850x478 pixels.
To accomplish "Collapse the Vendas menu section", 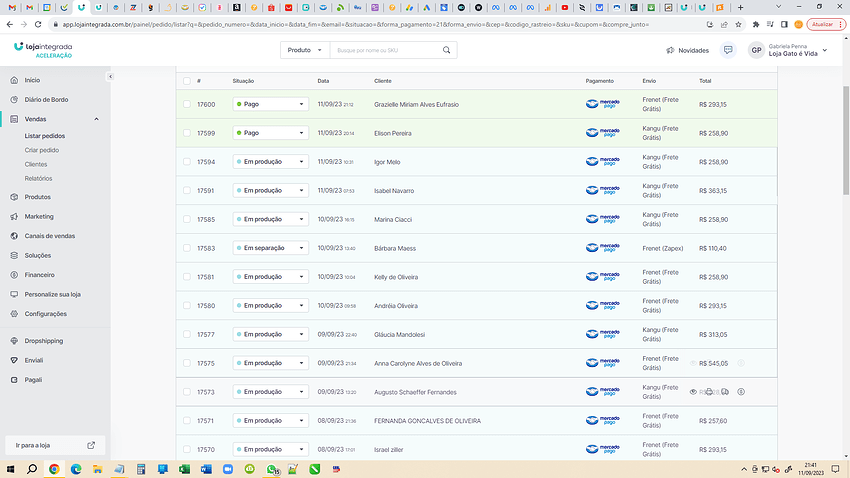I will pyautogui.click(x=96, y=119).
